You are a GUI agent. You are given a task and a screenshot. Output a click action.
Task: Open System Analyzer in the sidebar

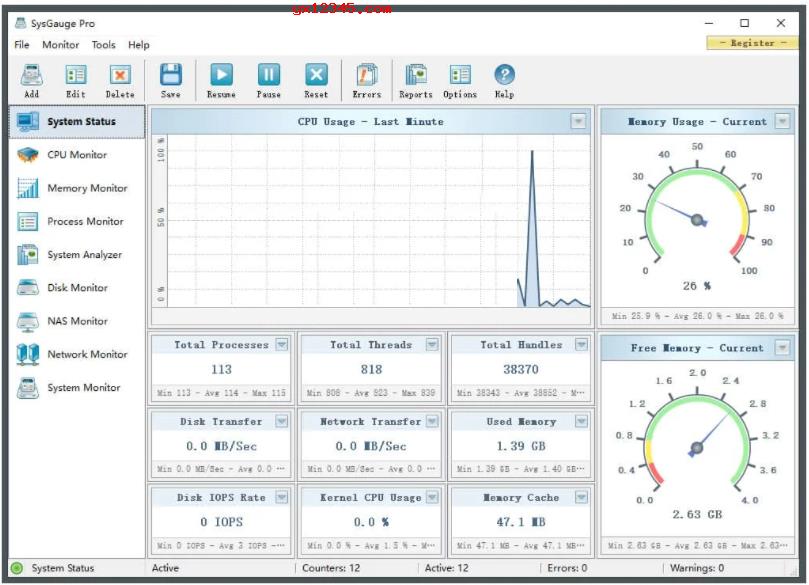point(77,255)
